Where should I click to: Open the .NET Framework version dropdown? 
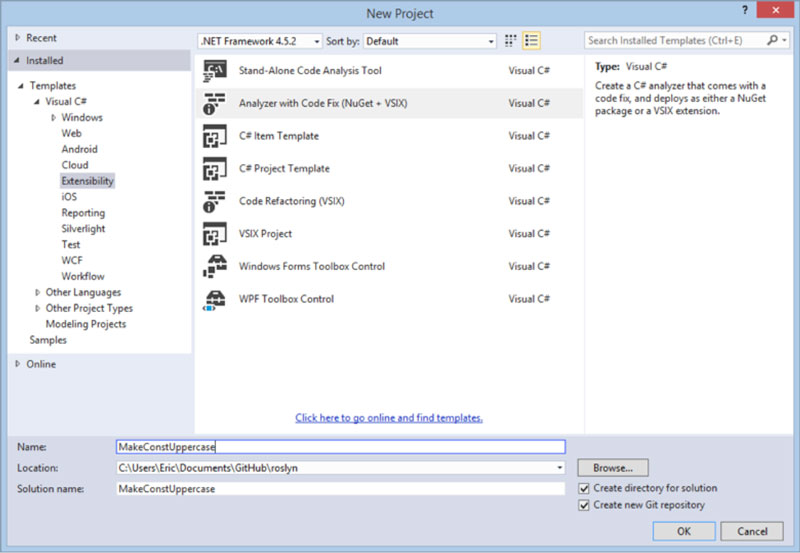[260, 41]
